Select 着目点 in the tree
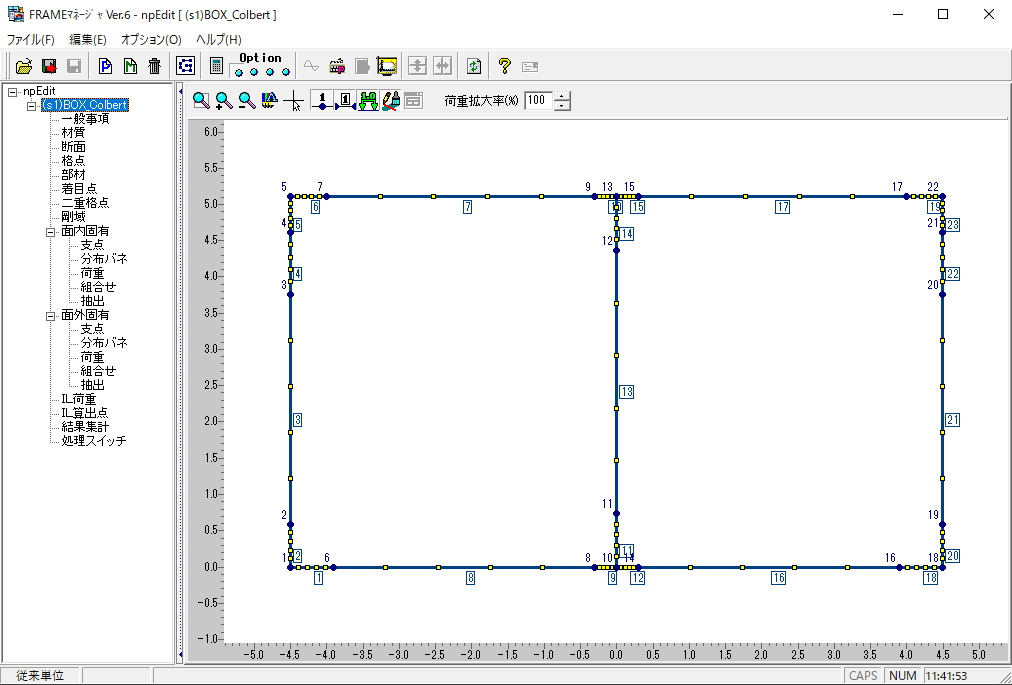The image size is (1012, 685). [x=79, y=189]
